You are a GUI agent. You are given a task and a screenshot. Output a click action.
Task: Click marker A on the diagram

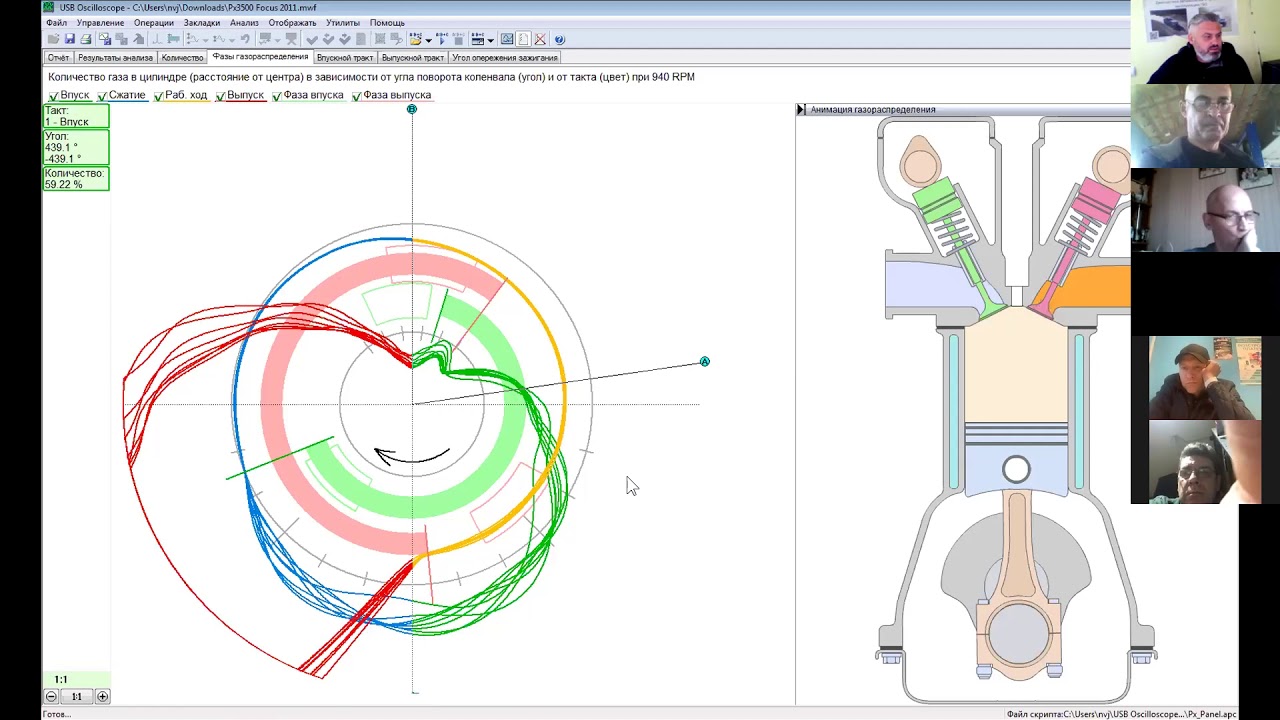tap(704, 361)
